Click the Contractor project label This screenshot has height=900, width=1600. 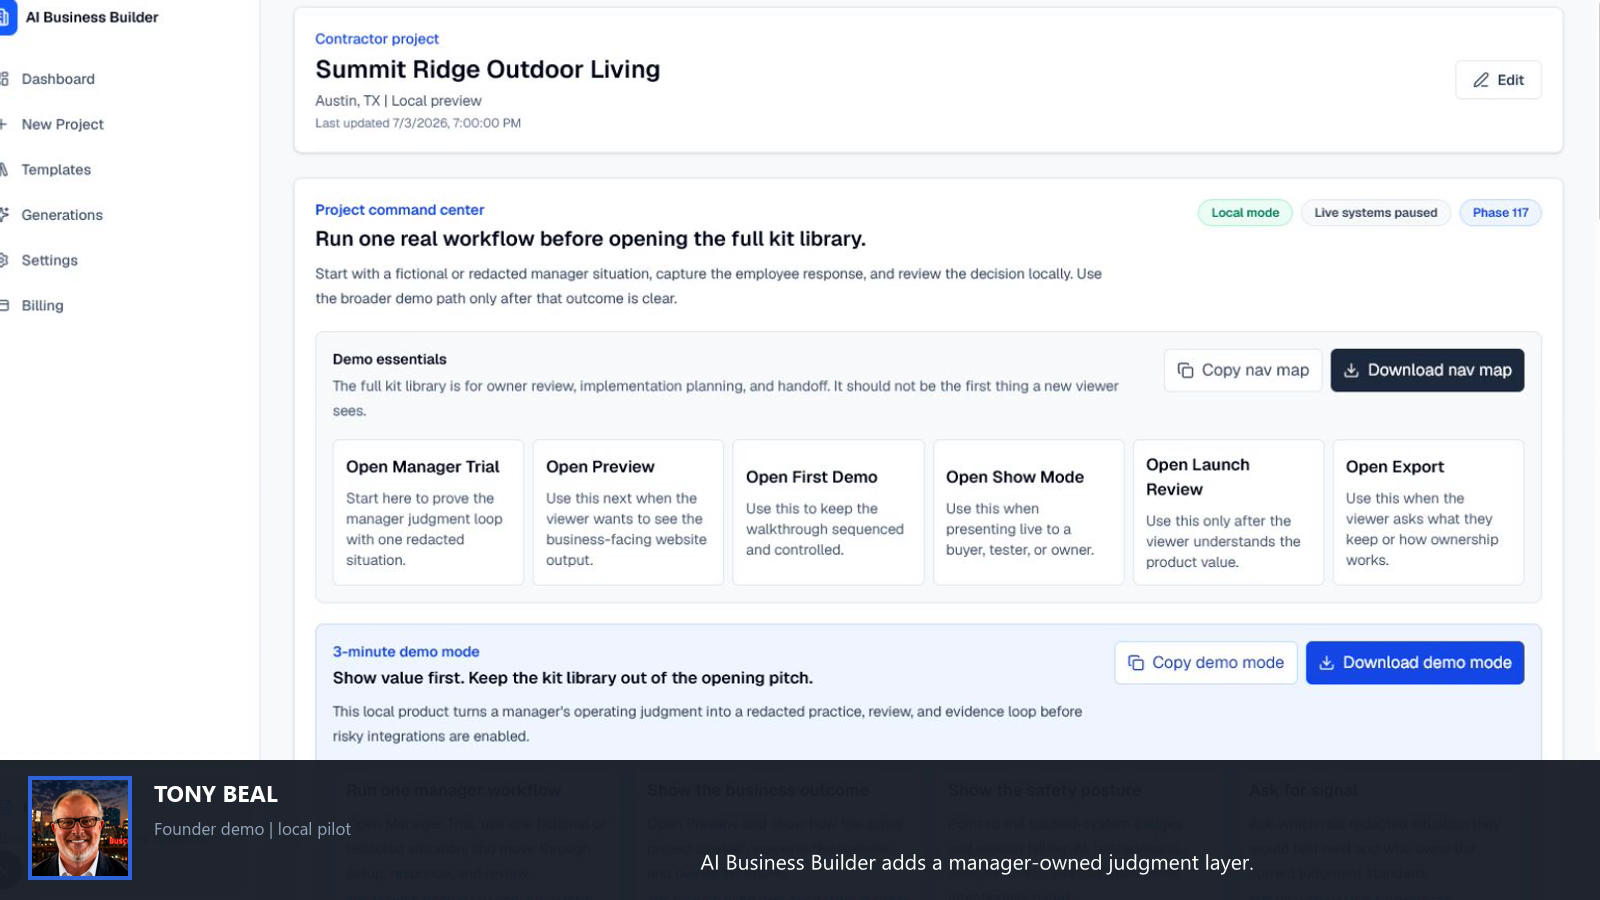pos(377,39)
